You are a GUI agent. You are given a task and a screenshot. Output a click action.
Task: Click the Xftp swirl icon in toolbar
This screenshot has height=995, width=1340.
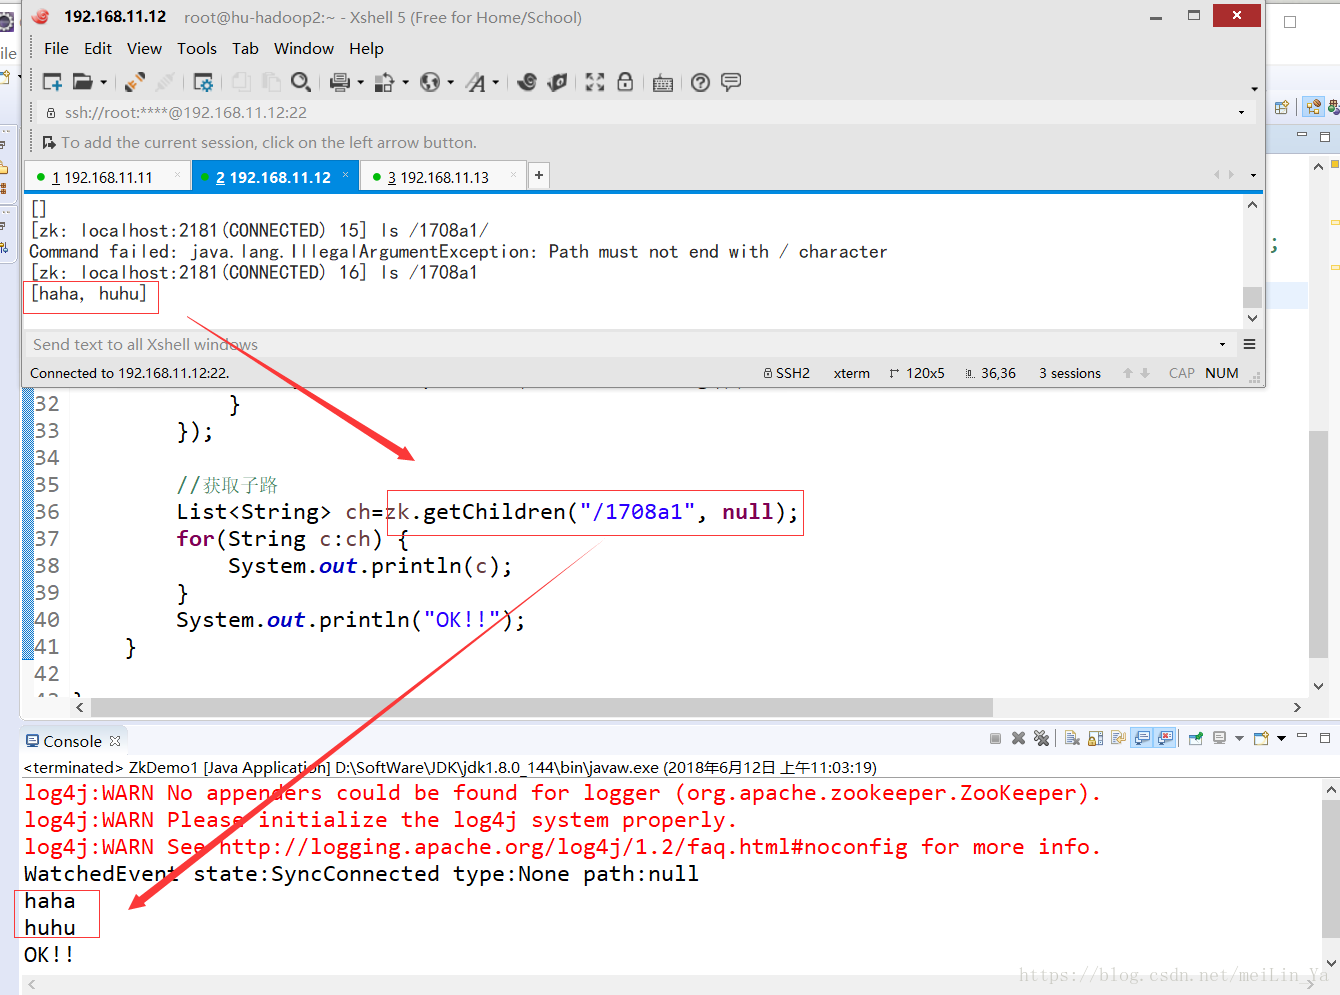click(527, 82)
